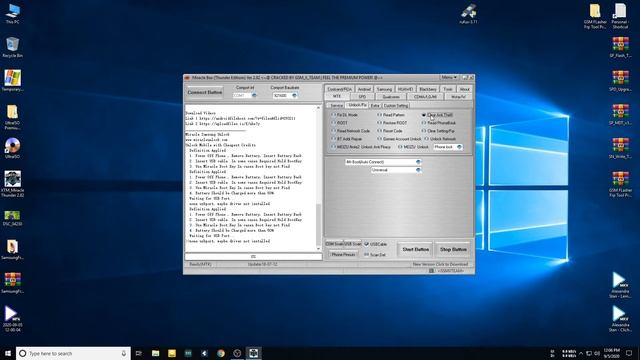640x360 pixels.
Task: Click the 0% progress bar
Action: click(x=253, y=257)
